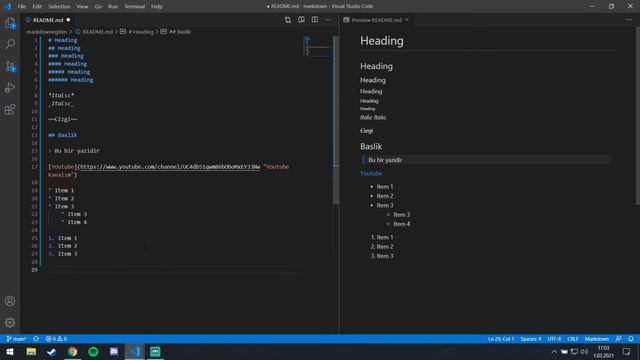This screenshot has width=640, height=360.
Task: Click nested 'Item 4' bullet in preview
Action: (x=402, y=224)
